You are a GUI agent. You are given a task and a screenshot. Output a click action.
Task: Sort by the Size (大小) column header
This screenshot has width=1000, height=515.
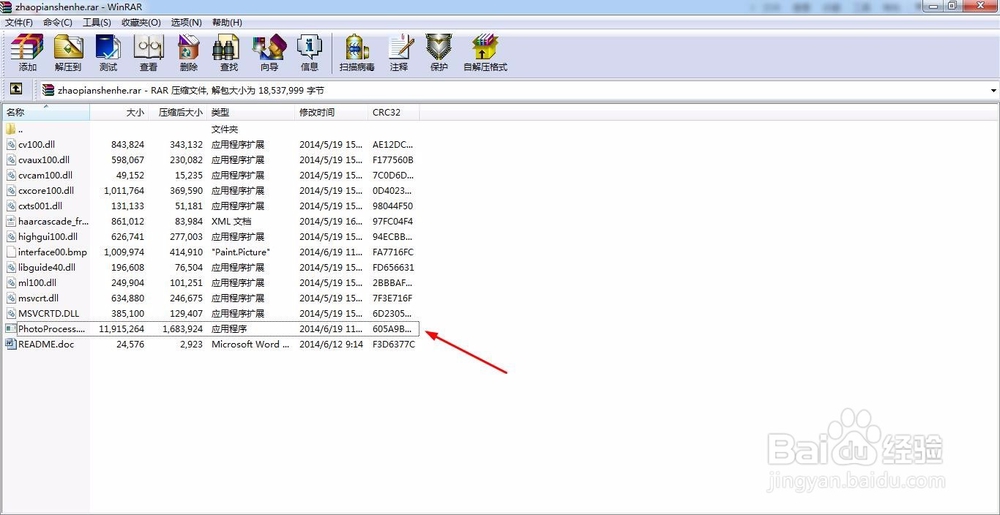coord(119,112)
